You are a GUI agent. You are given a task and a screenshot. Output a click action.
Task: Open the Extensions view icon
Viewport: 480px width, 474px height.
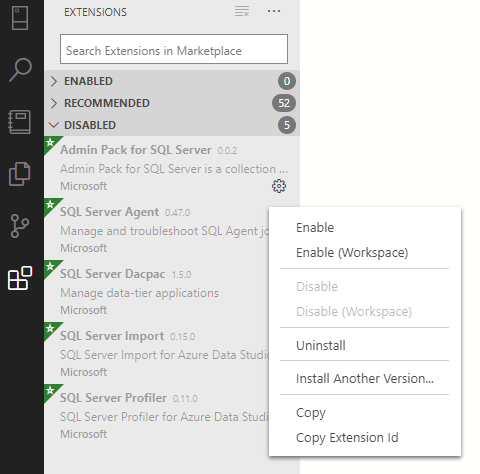point(20,278)
